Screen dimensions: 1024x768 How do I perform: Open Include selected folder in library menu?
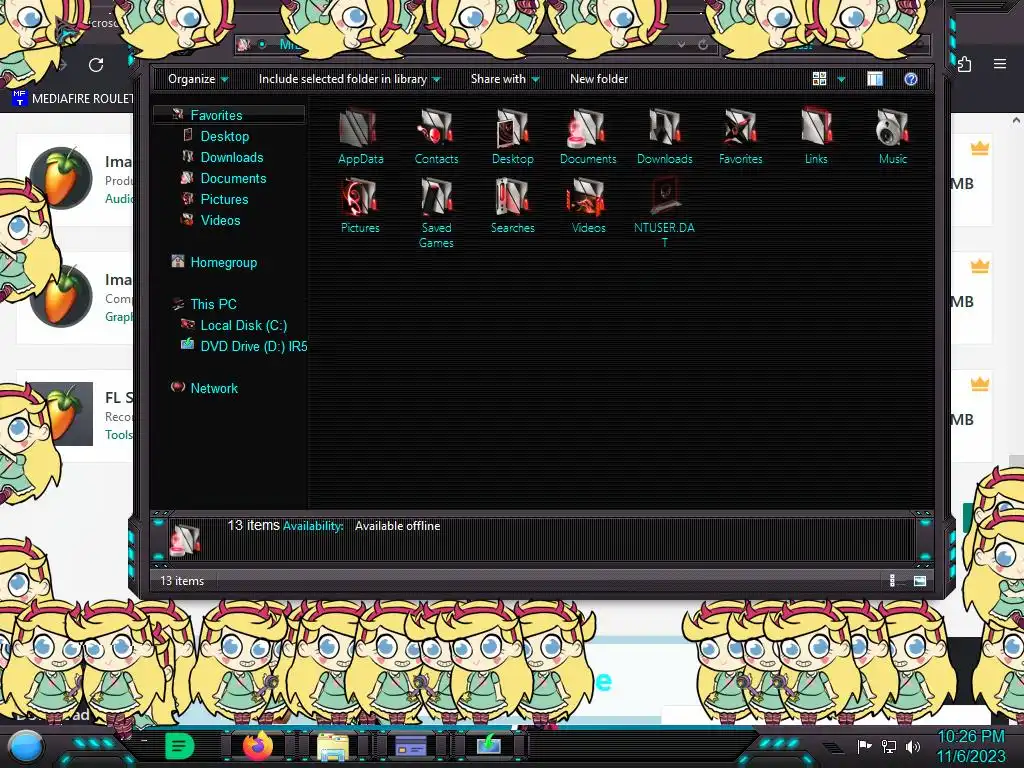click(349, 79)
